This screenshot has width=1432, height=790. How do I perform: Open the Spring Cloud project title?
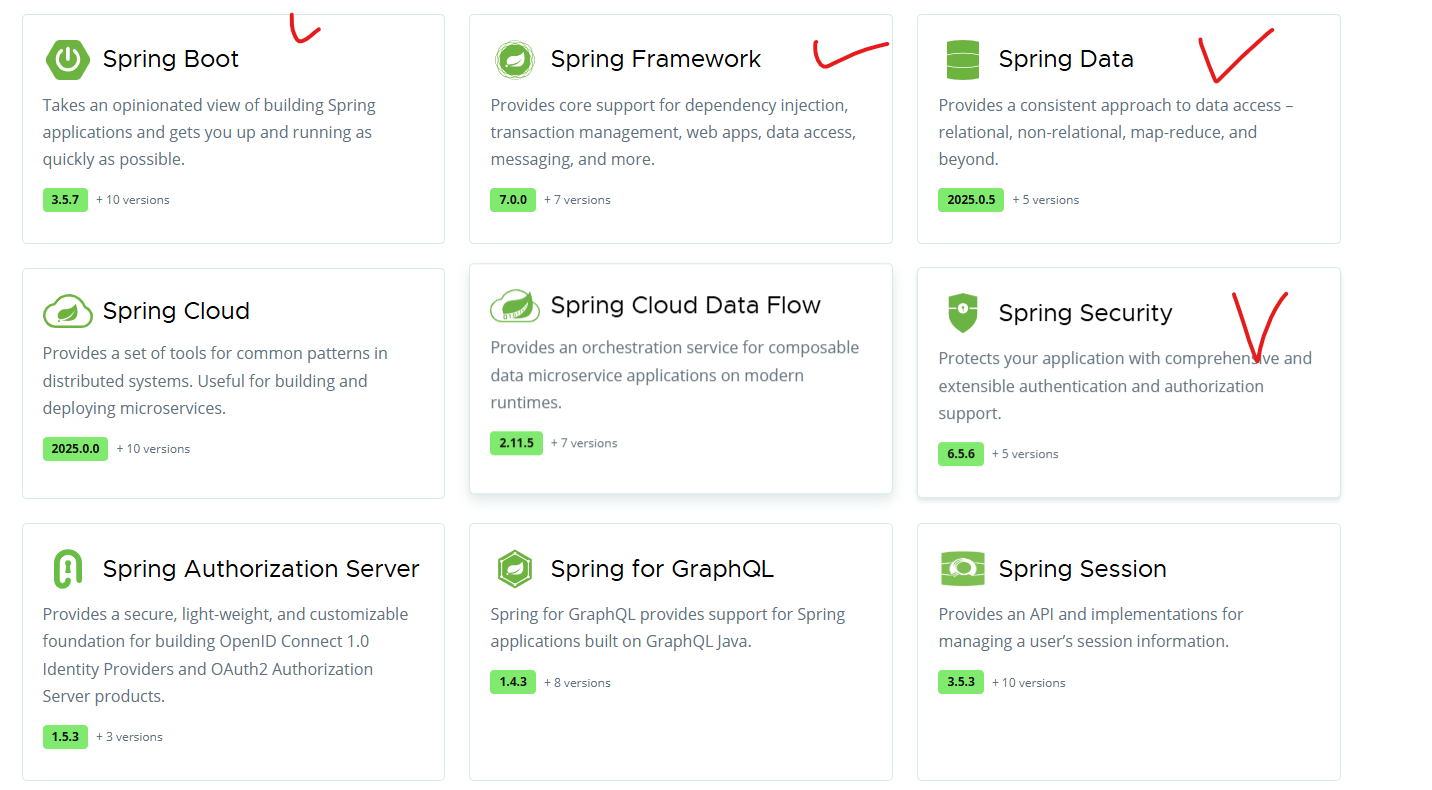click(x=176, y=311)
